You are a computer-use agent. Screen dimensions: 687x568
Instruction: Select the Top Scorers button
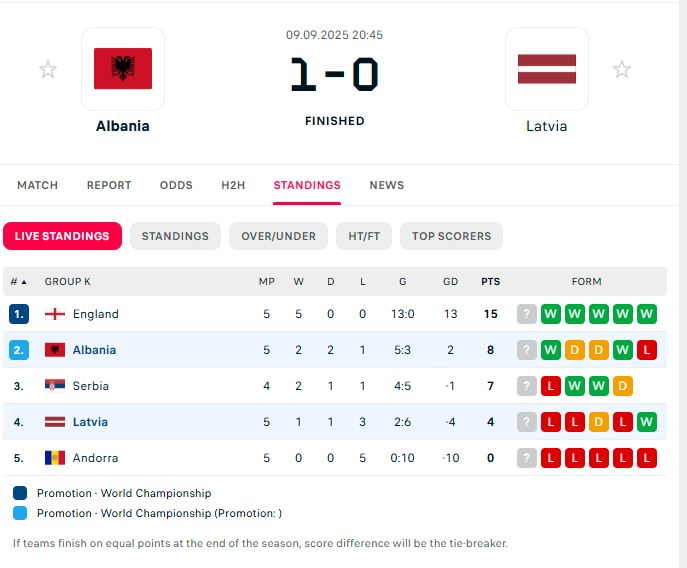[451, 236]
